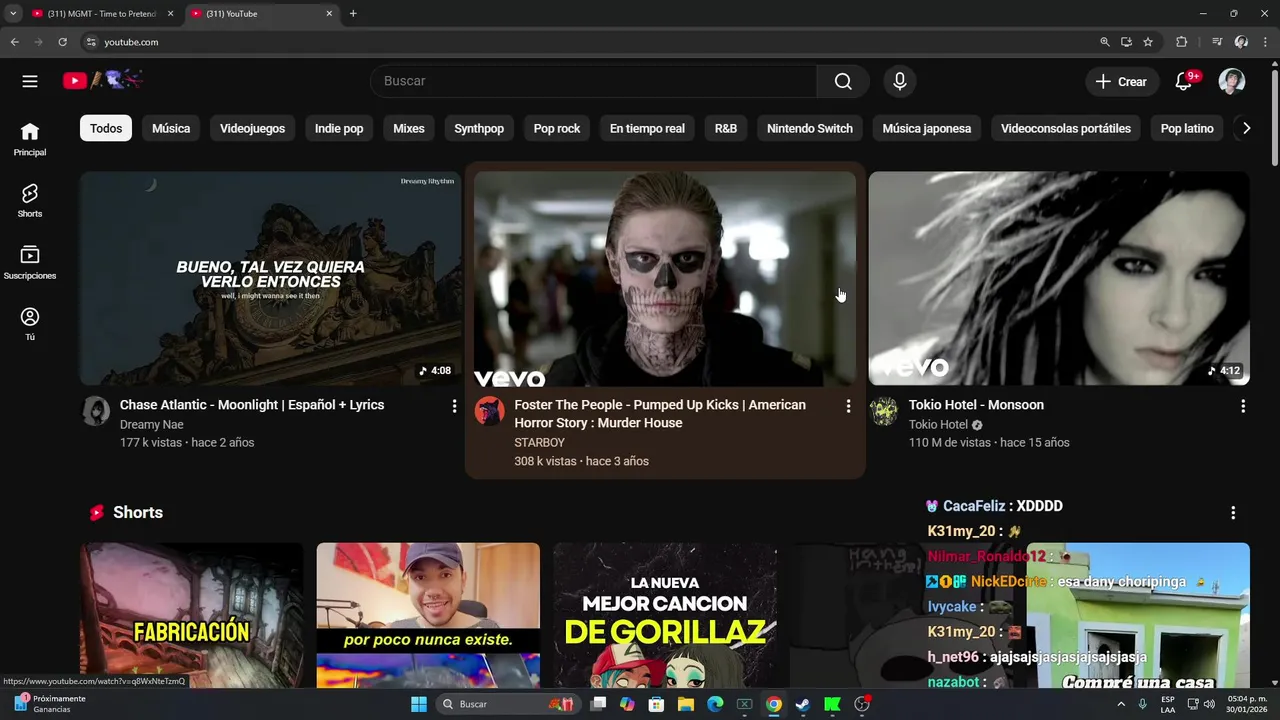The image size is (1280, 720).
Task: Select the Indie pop filter chip
Action: [x=339, y=128]
